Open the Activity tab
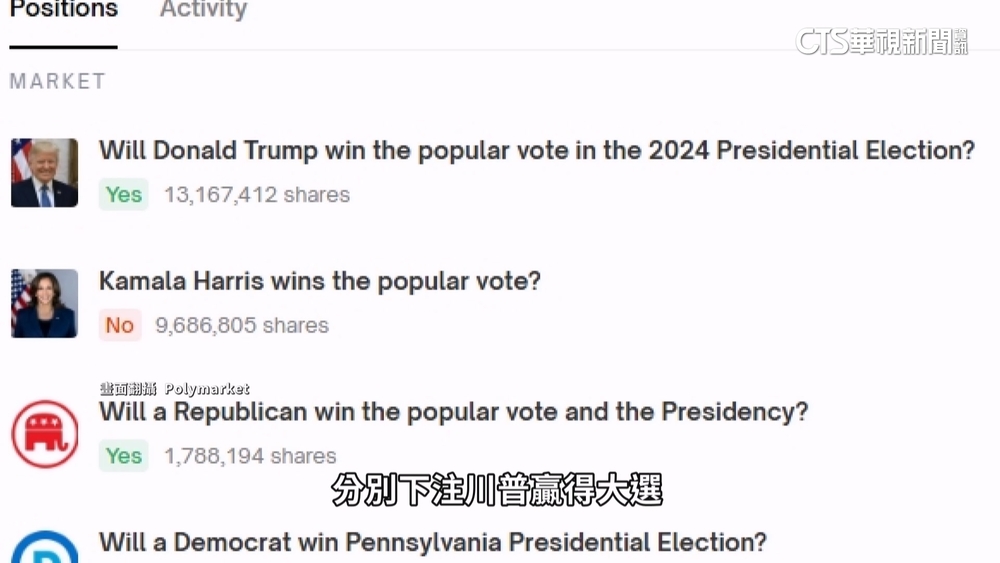Image resolution: width=1000 pixels, height=563 pixels. pyautogui.click(x=203, y=11)
